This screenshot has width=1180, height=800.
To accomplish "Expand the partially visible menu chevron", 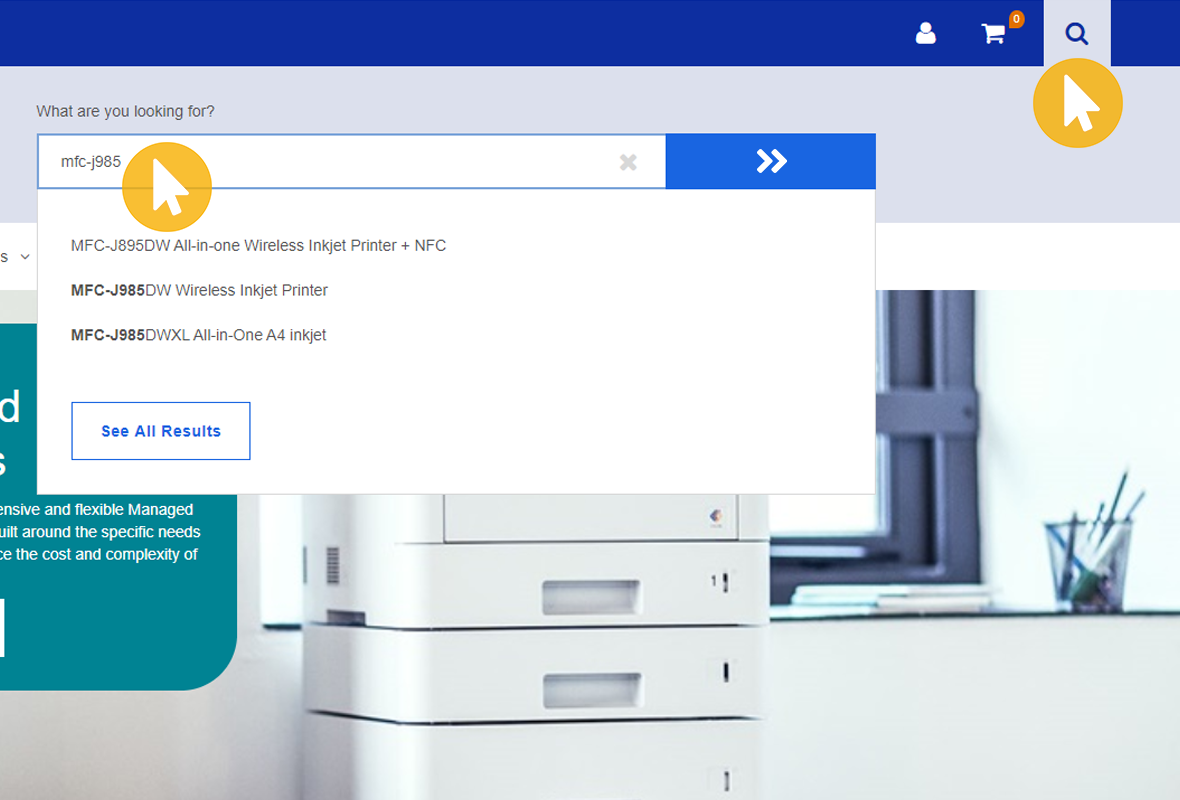I will (25, 257).
